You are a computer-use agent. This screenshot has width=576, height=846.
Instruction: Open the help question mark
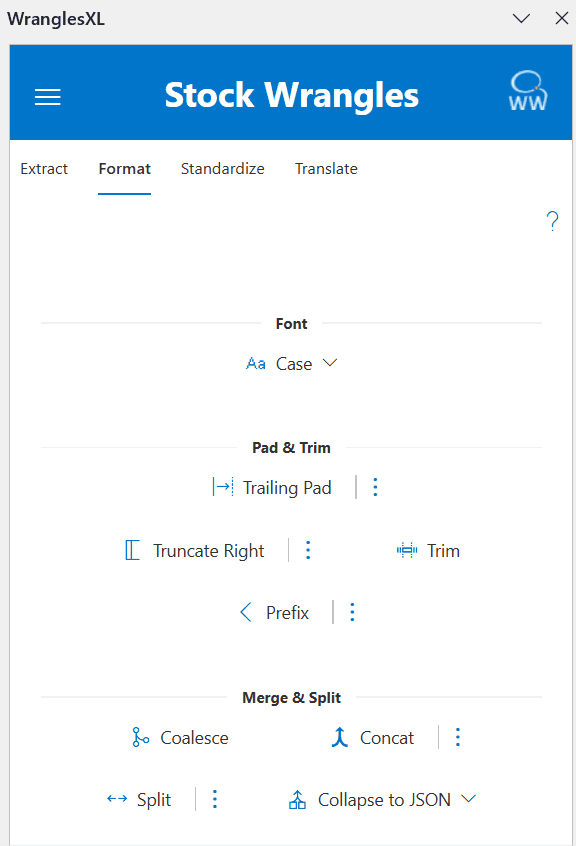tap(553, 220)
